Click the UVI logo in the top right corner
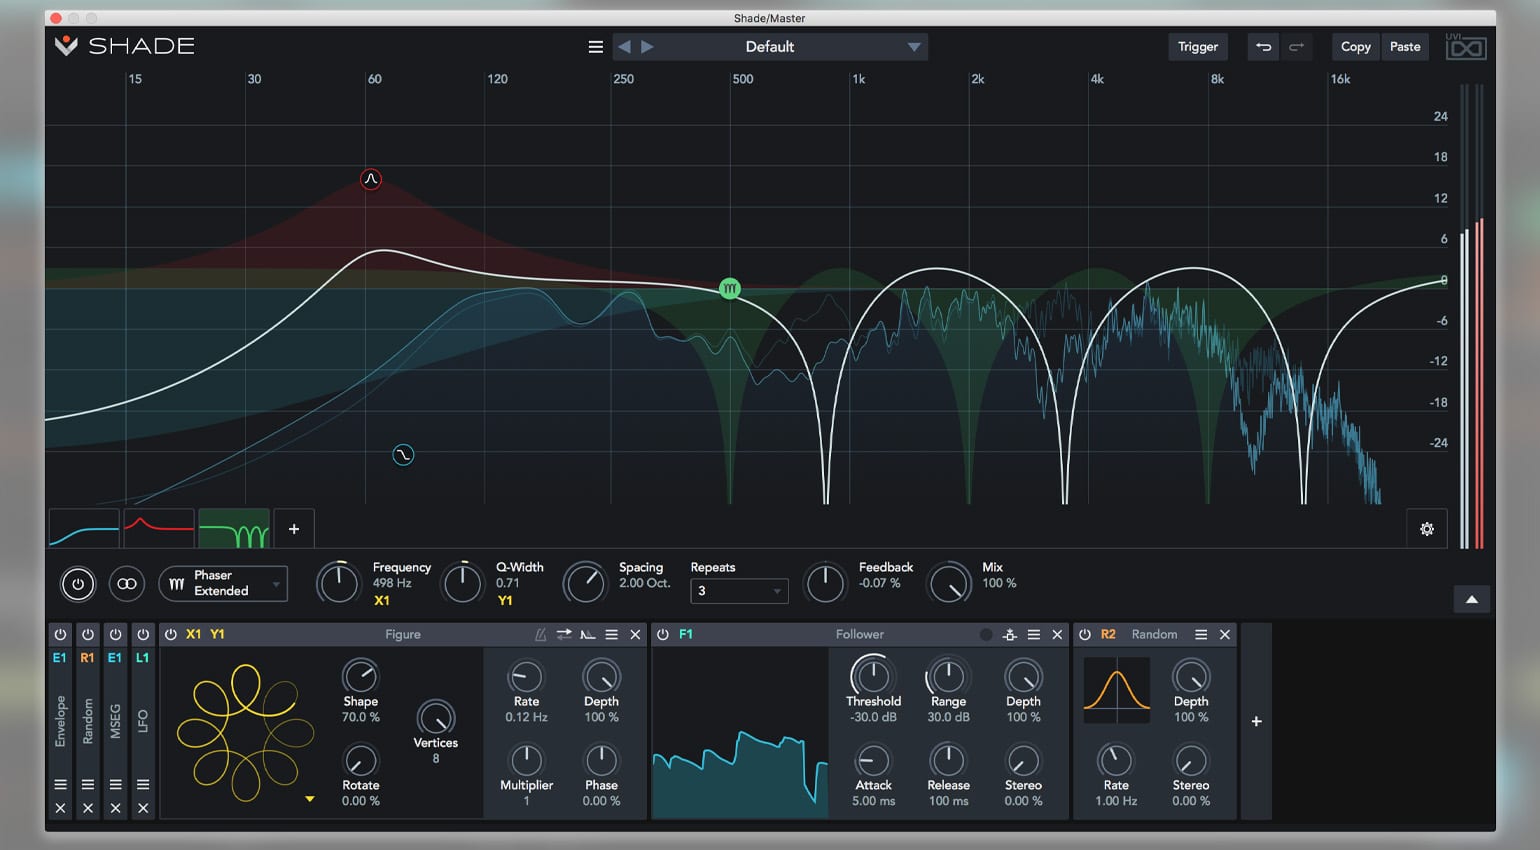 click(x=1466, y=46)
